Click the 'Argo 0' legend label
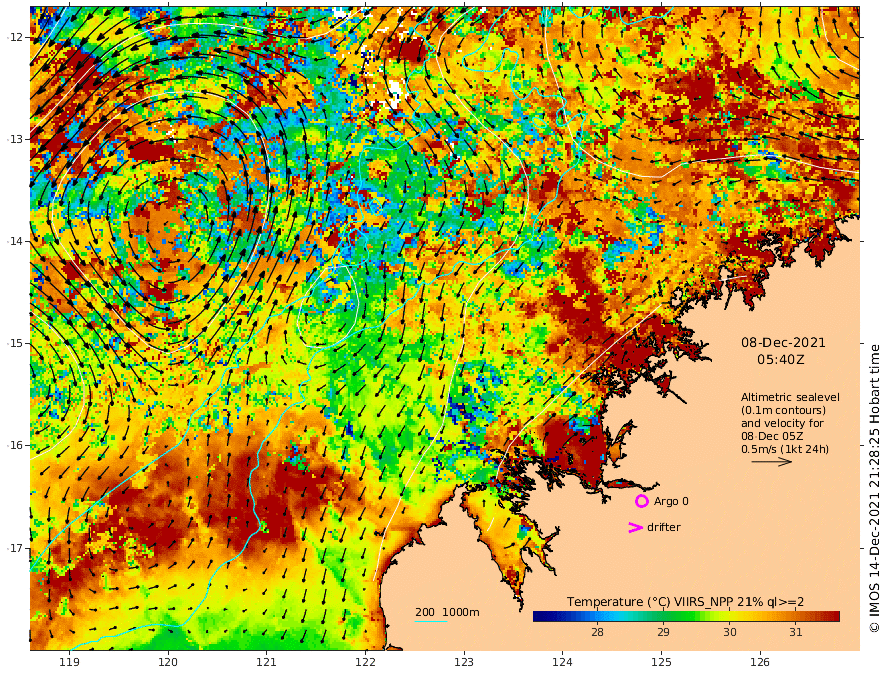Image resolution: width=880 pixels, height=680 pixels. coord(671,501)
